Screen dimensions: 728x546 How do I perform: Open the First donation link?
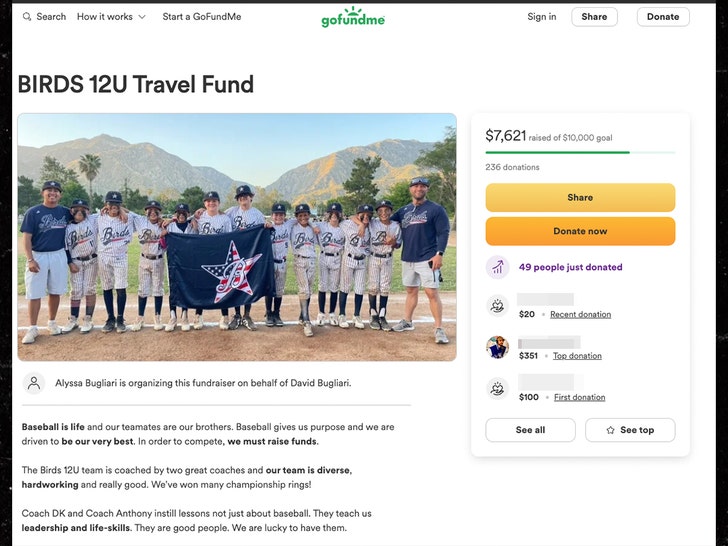click(x=579, y=397)
